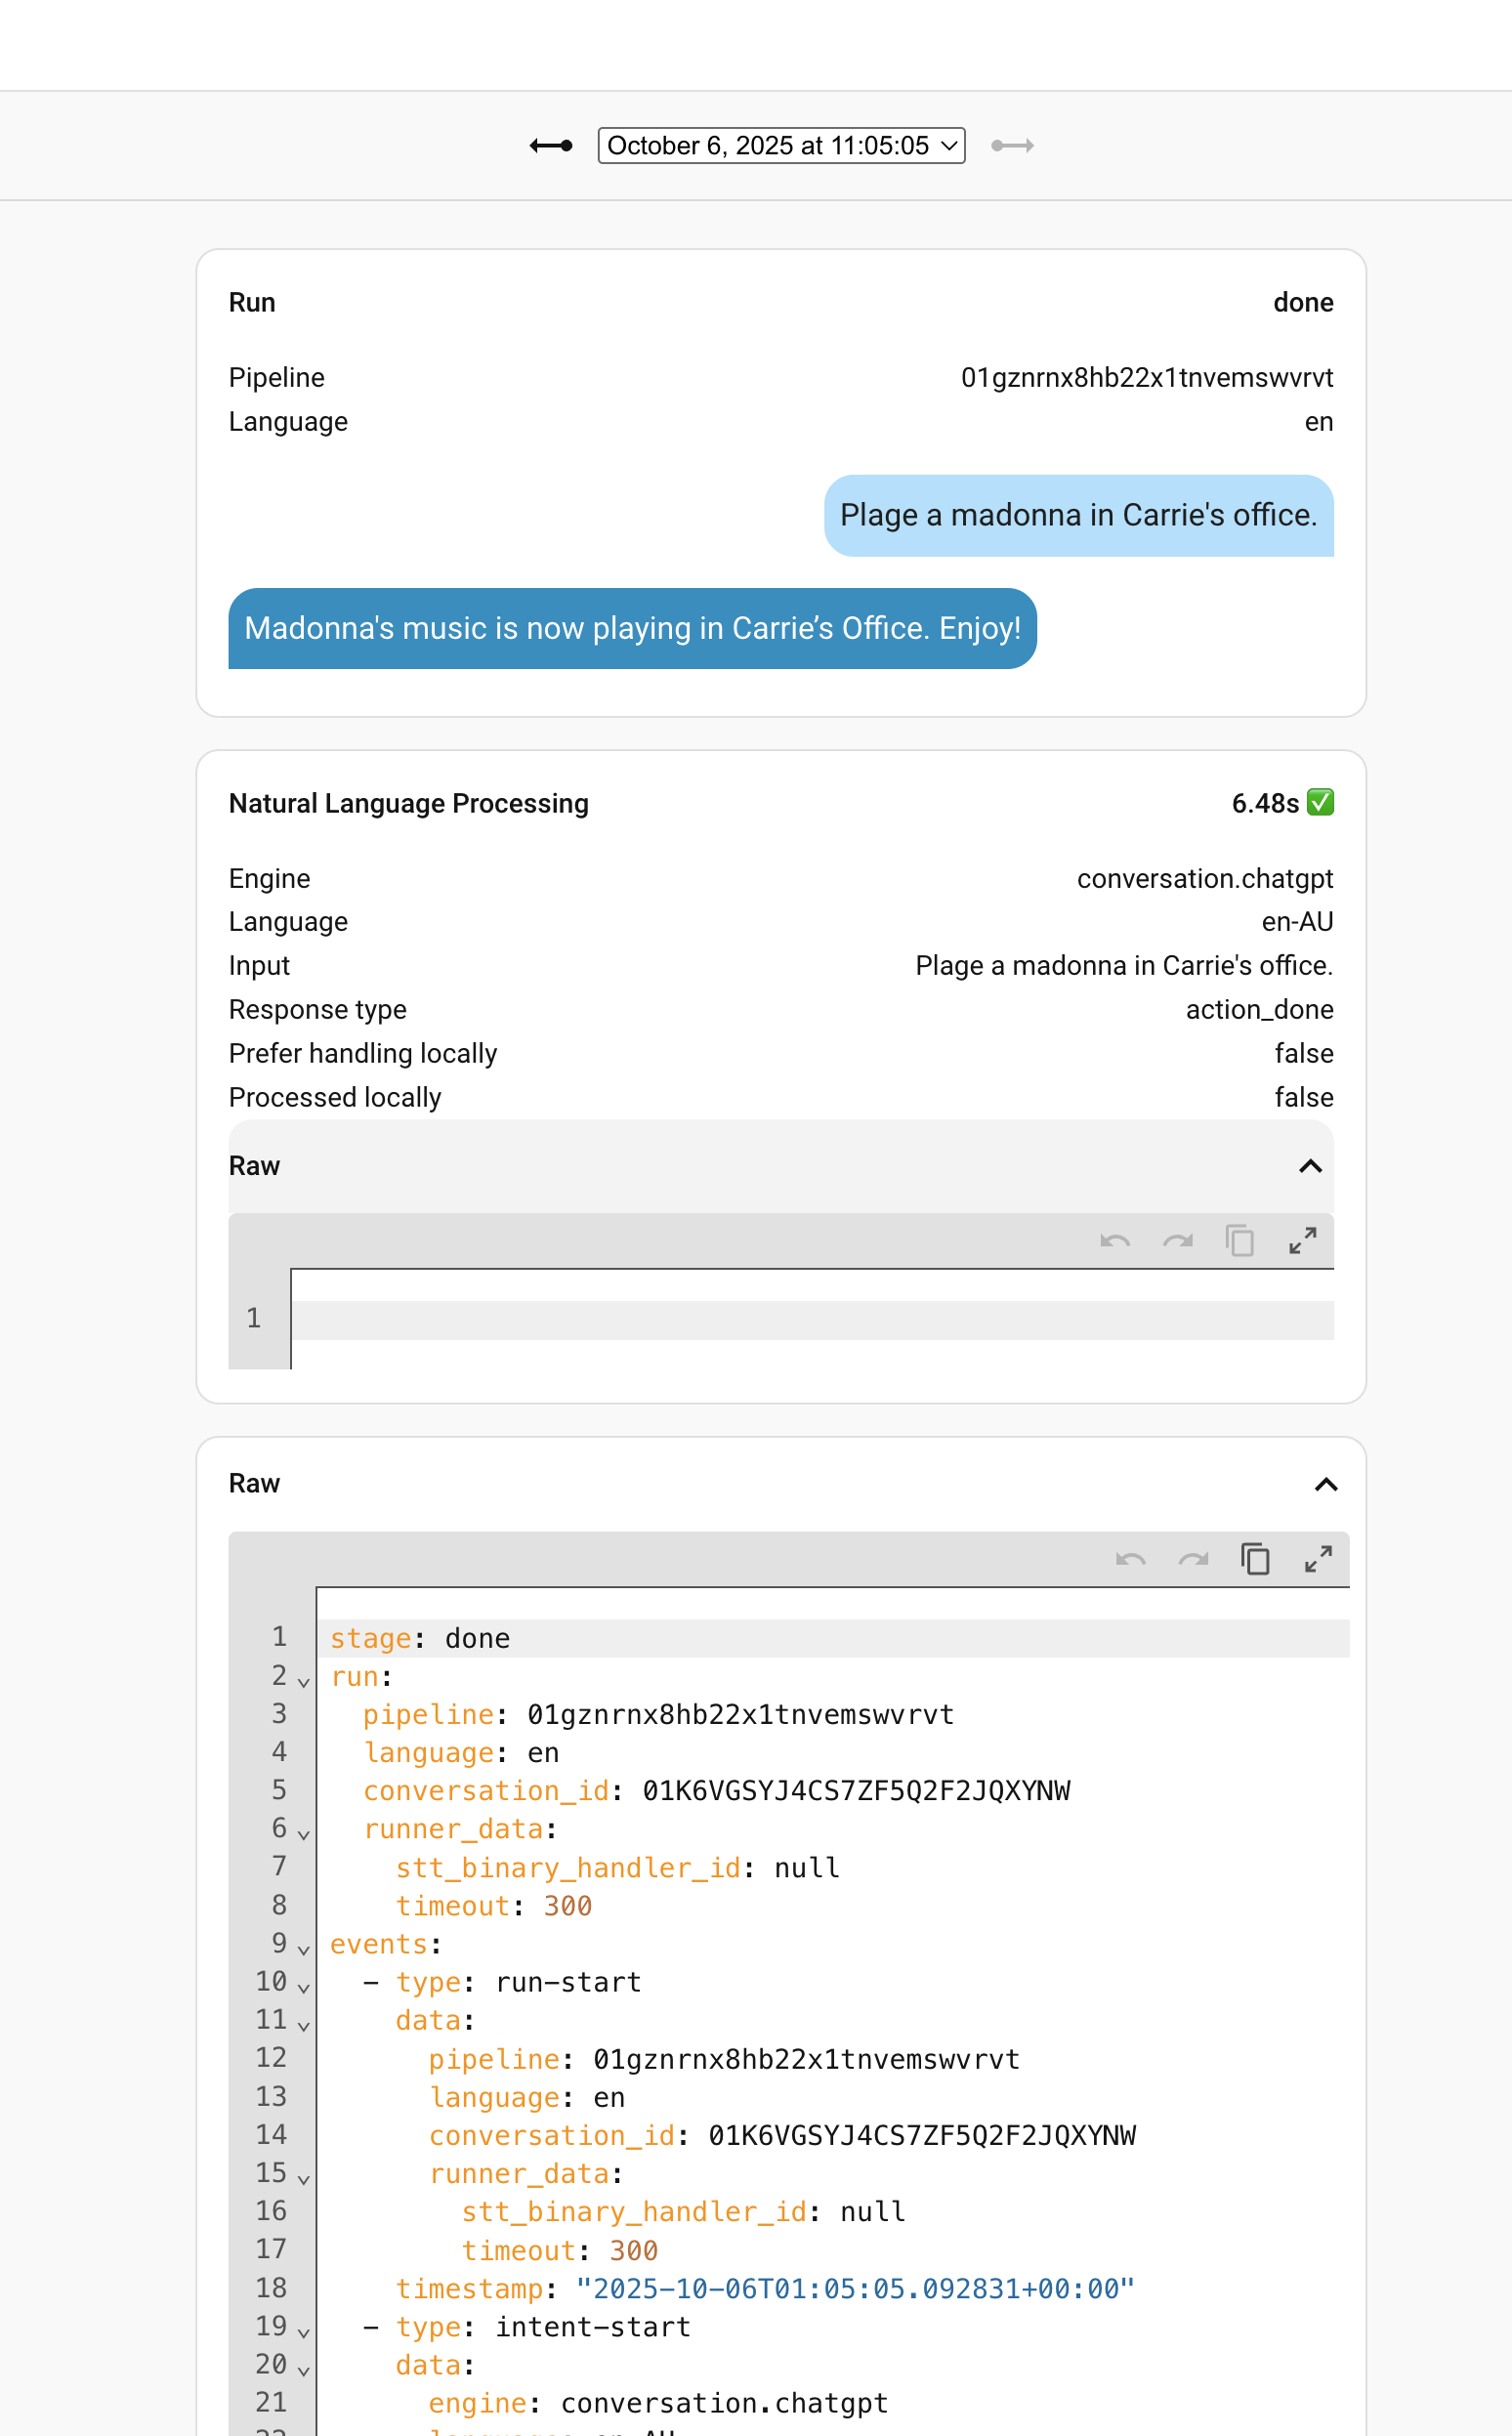This screenshot has height=2436, width=1512.
Task: Undo in the bottom raw YAML editor
Action: pyautogui.click(x=1131, y=1559)
